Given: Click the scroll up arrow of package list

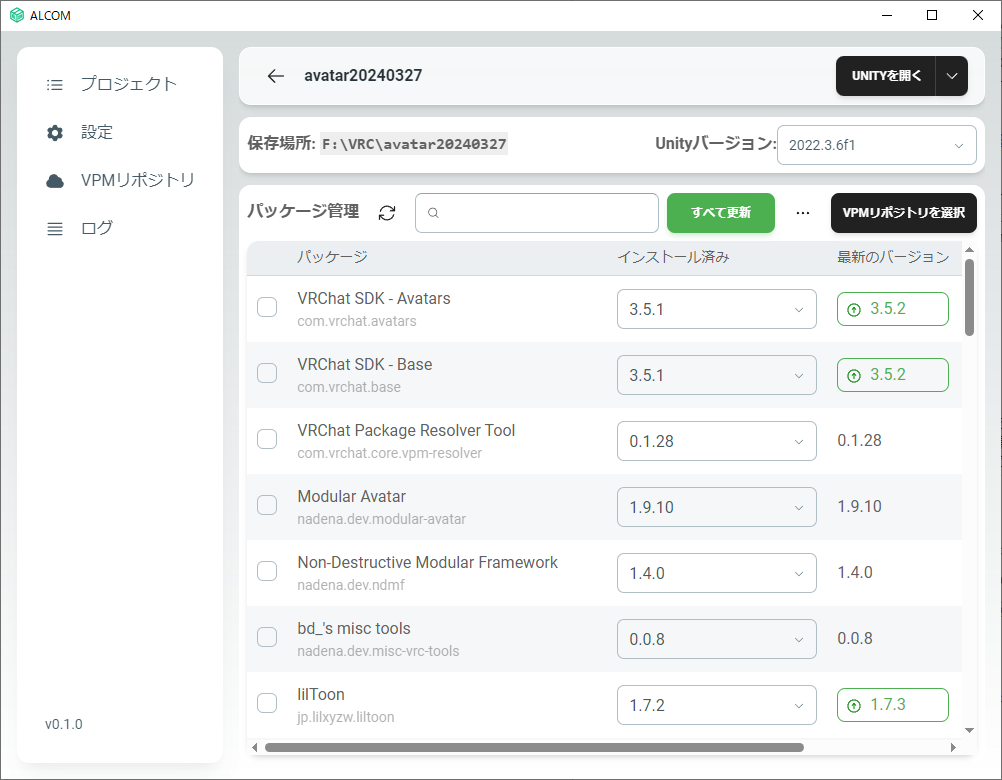Looking at the screenshot, I should coord(969,250).
